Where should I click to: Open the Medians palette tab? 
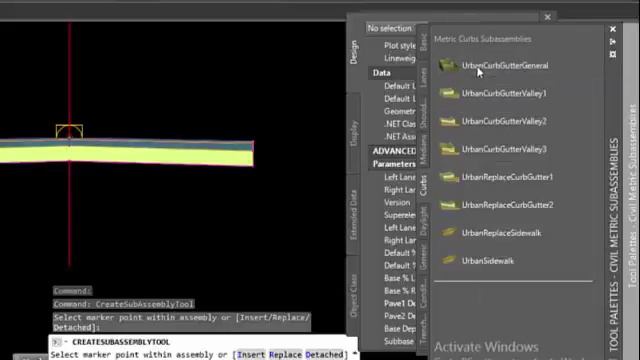pos(423,149)
